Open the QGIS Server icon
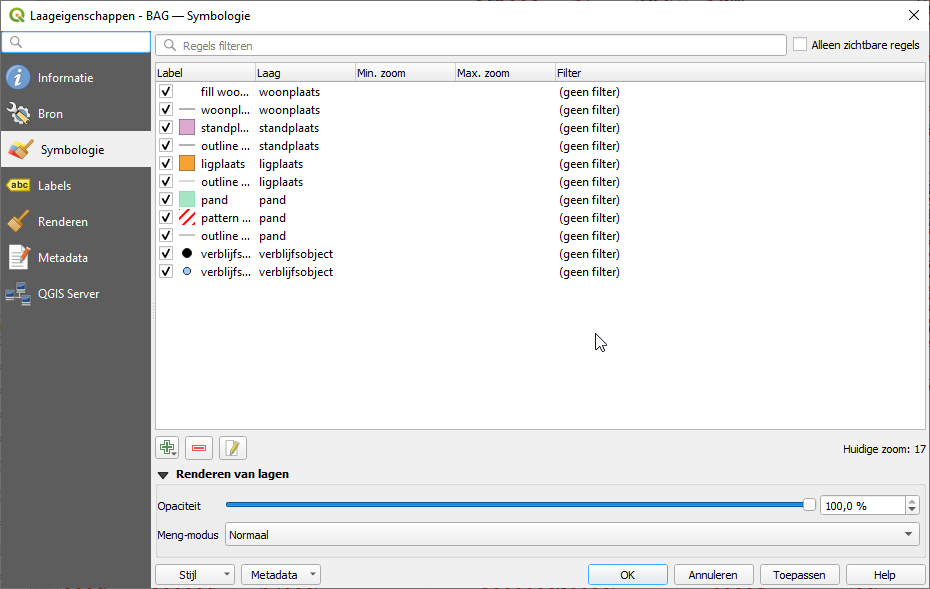The height and width of the screenshot is (589, 930). pos(18,294)
